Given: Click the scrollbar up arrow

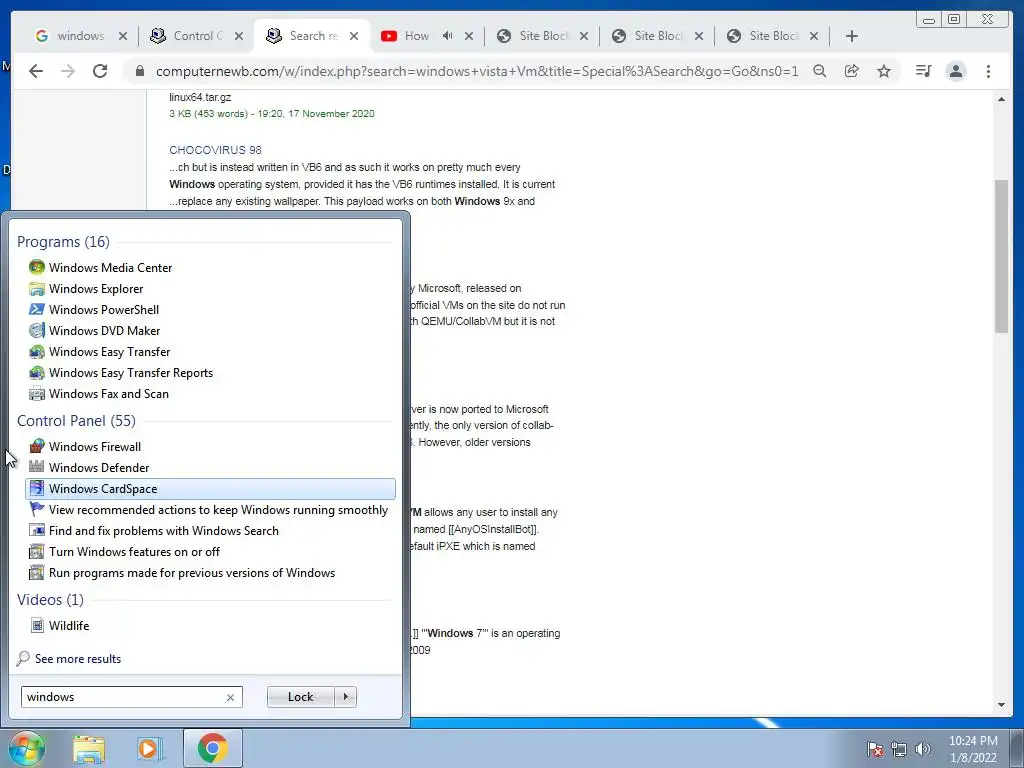Looking at the screenshot, I should click(1001, 99).
